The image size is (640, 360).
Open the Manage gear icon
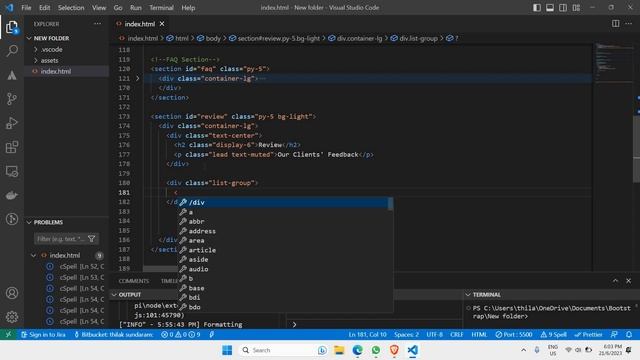12,317
